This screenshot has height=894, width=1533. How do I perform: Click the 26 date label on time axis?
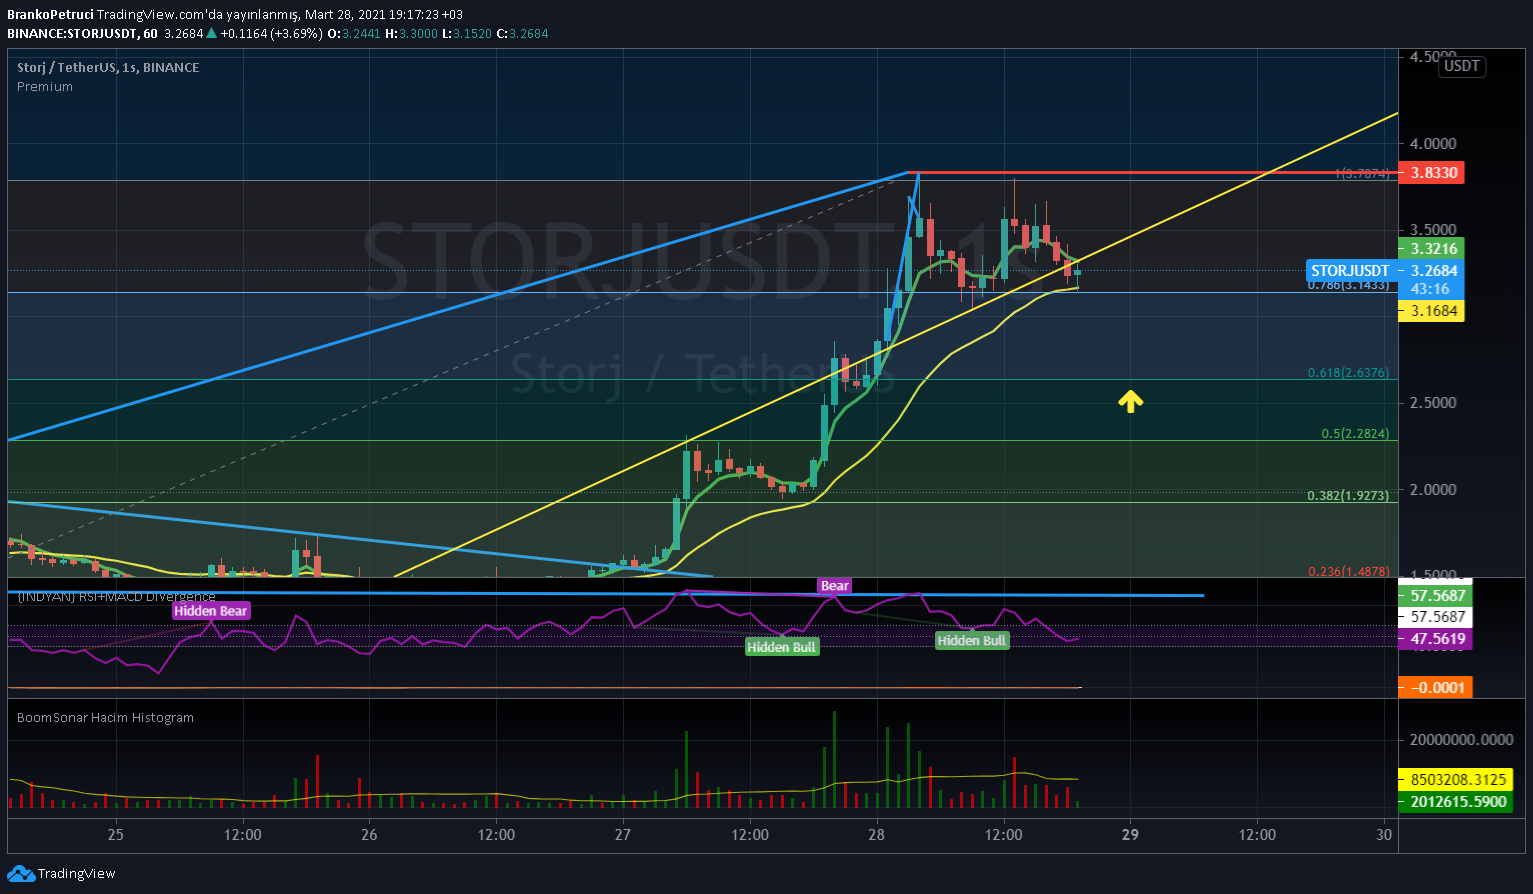tap(369, 835)
